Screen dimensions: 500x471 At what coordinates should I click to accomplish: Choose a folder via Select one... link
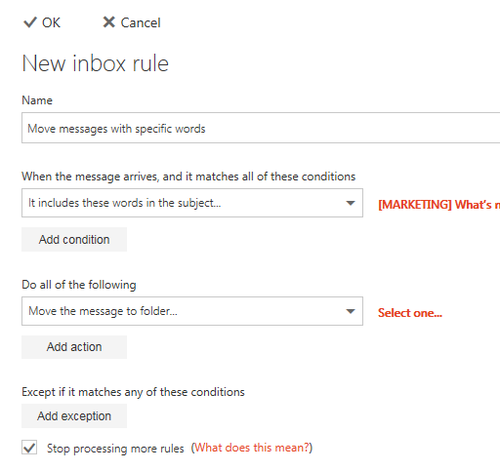410,313
